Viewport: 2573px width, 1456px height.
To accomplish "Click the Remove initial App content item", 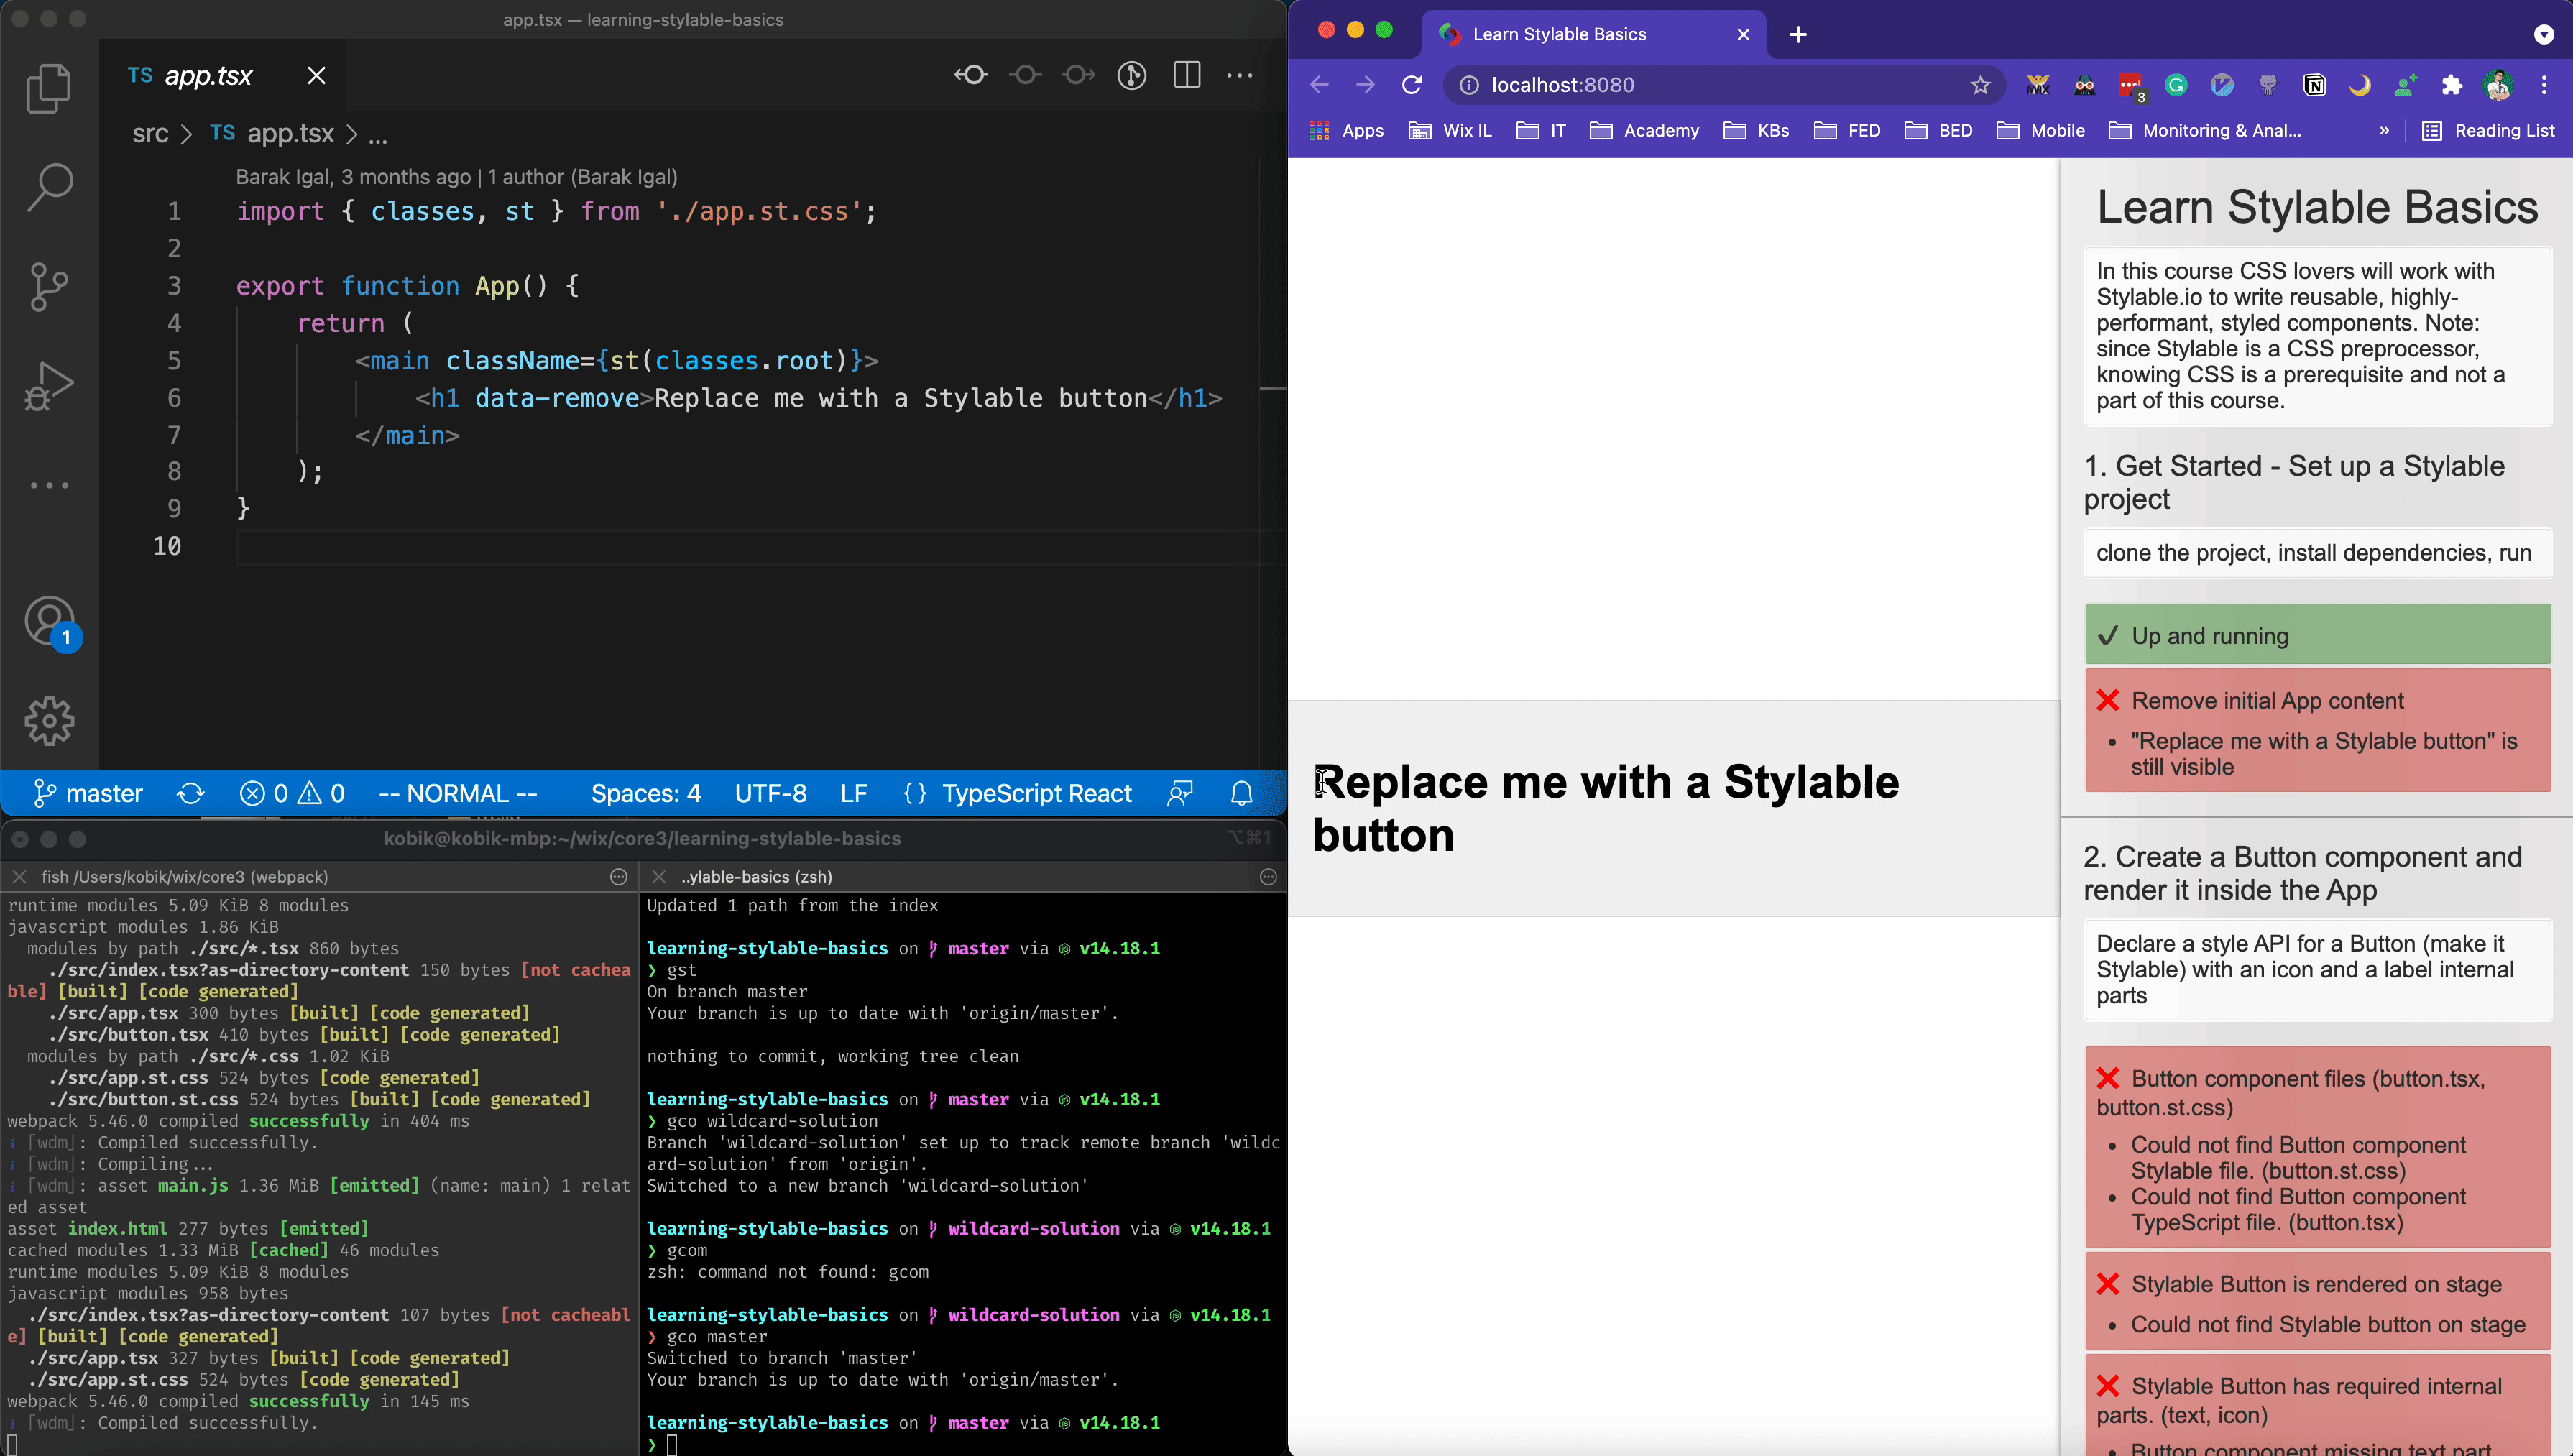I will pyautogui.click(x=2318, y=730).
